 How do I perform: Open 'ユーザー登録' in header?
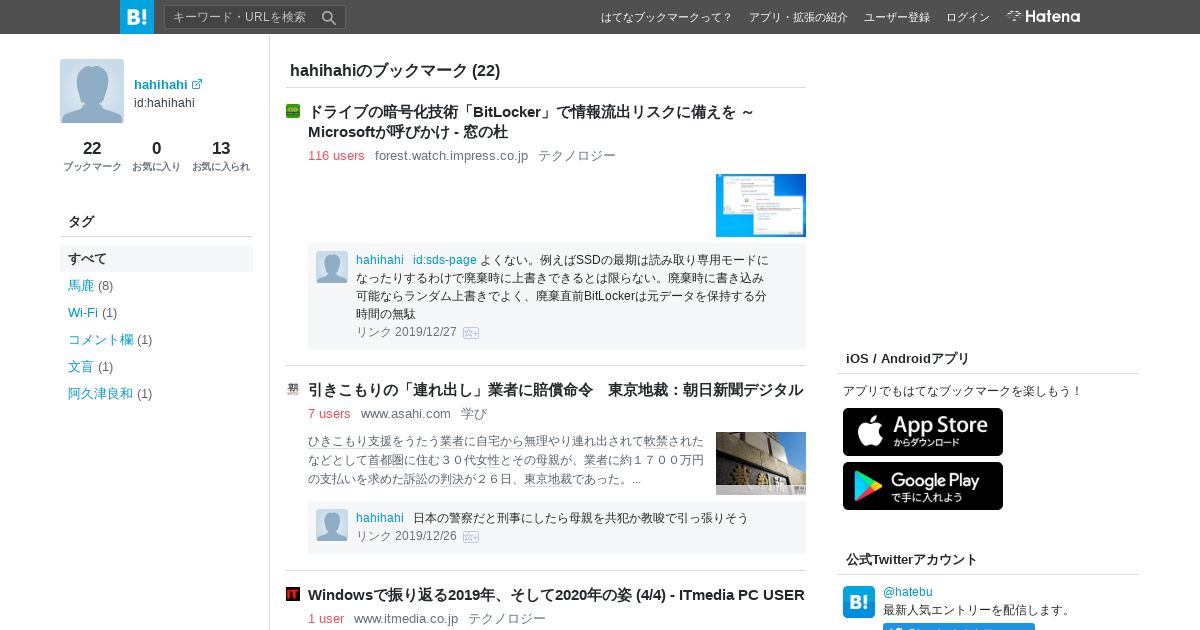[x=897, y=17]
